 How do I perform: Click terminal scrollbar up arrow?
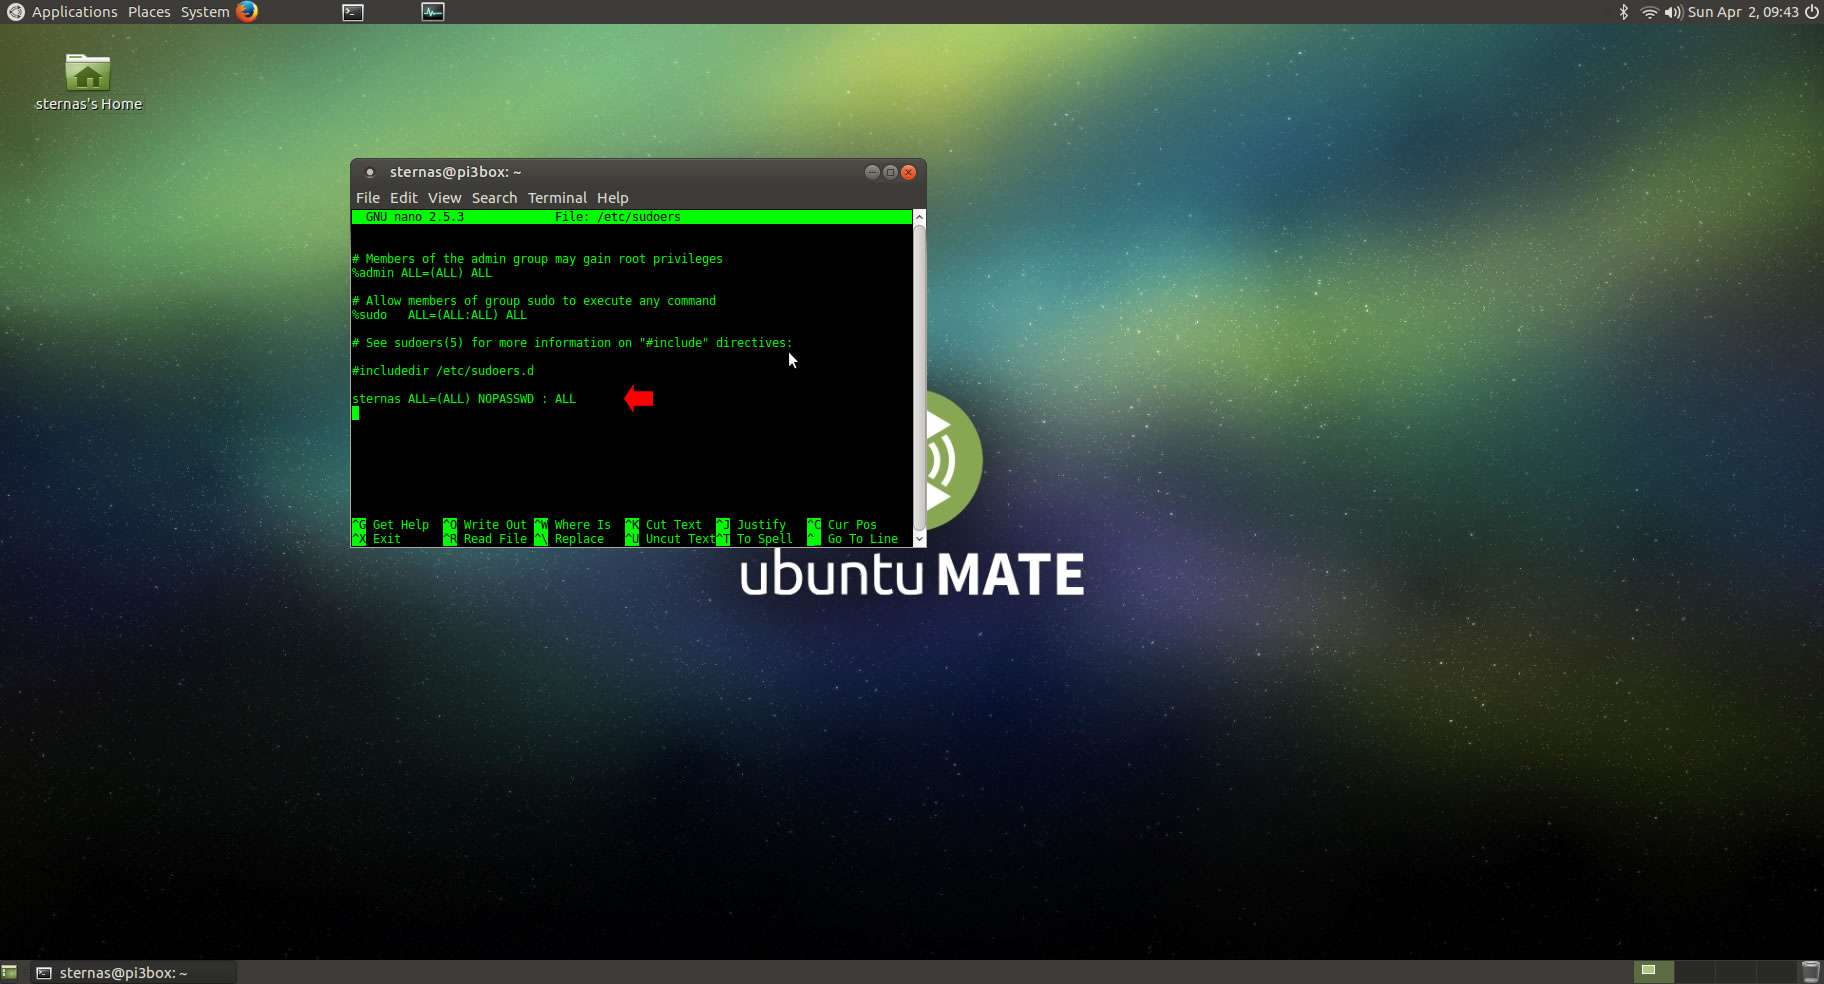click(919, 217)
